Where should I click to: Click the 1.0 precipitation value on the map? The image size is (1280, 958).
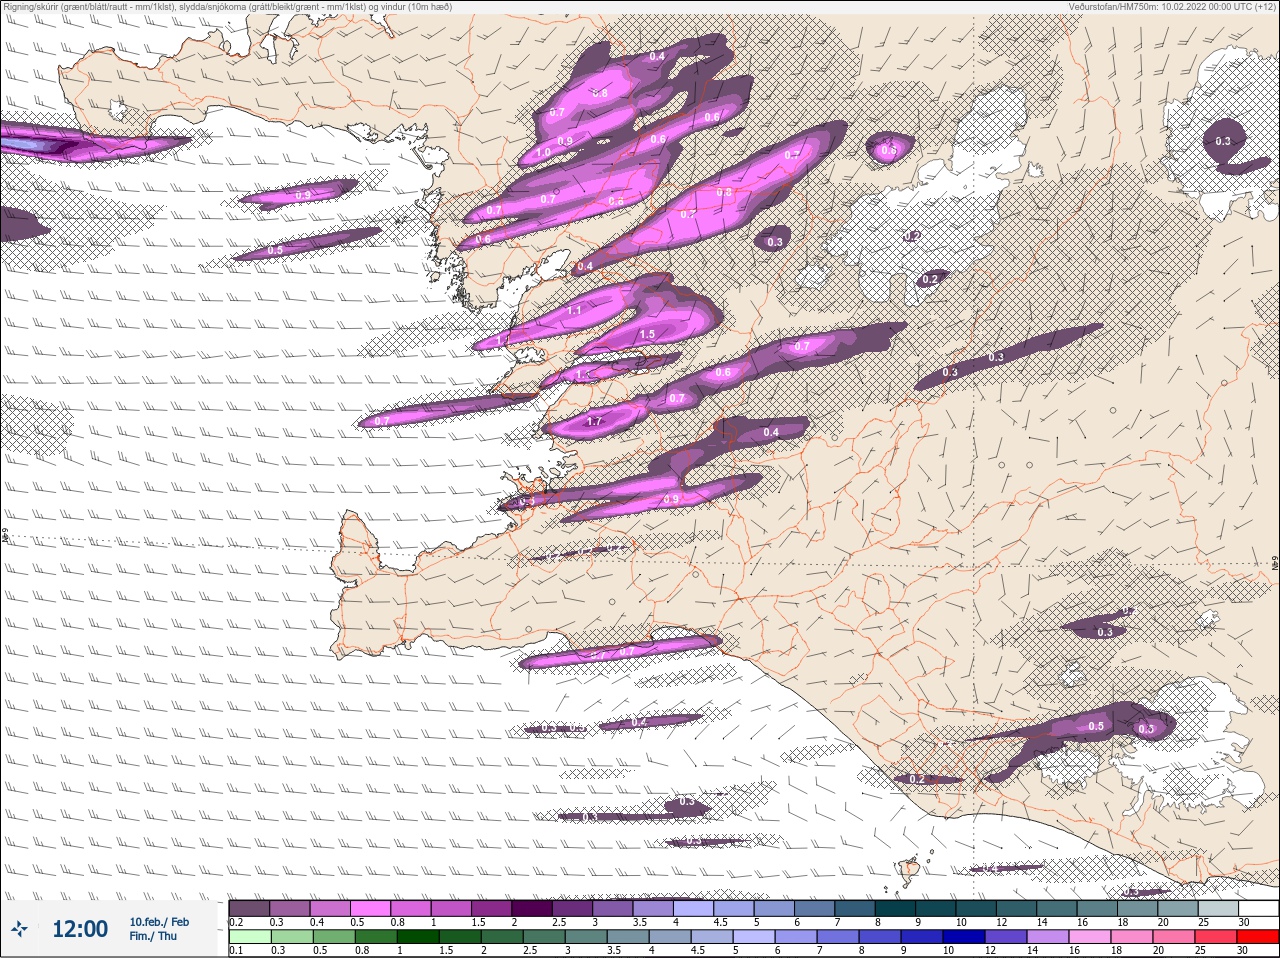543,153
